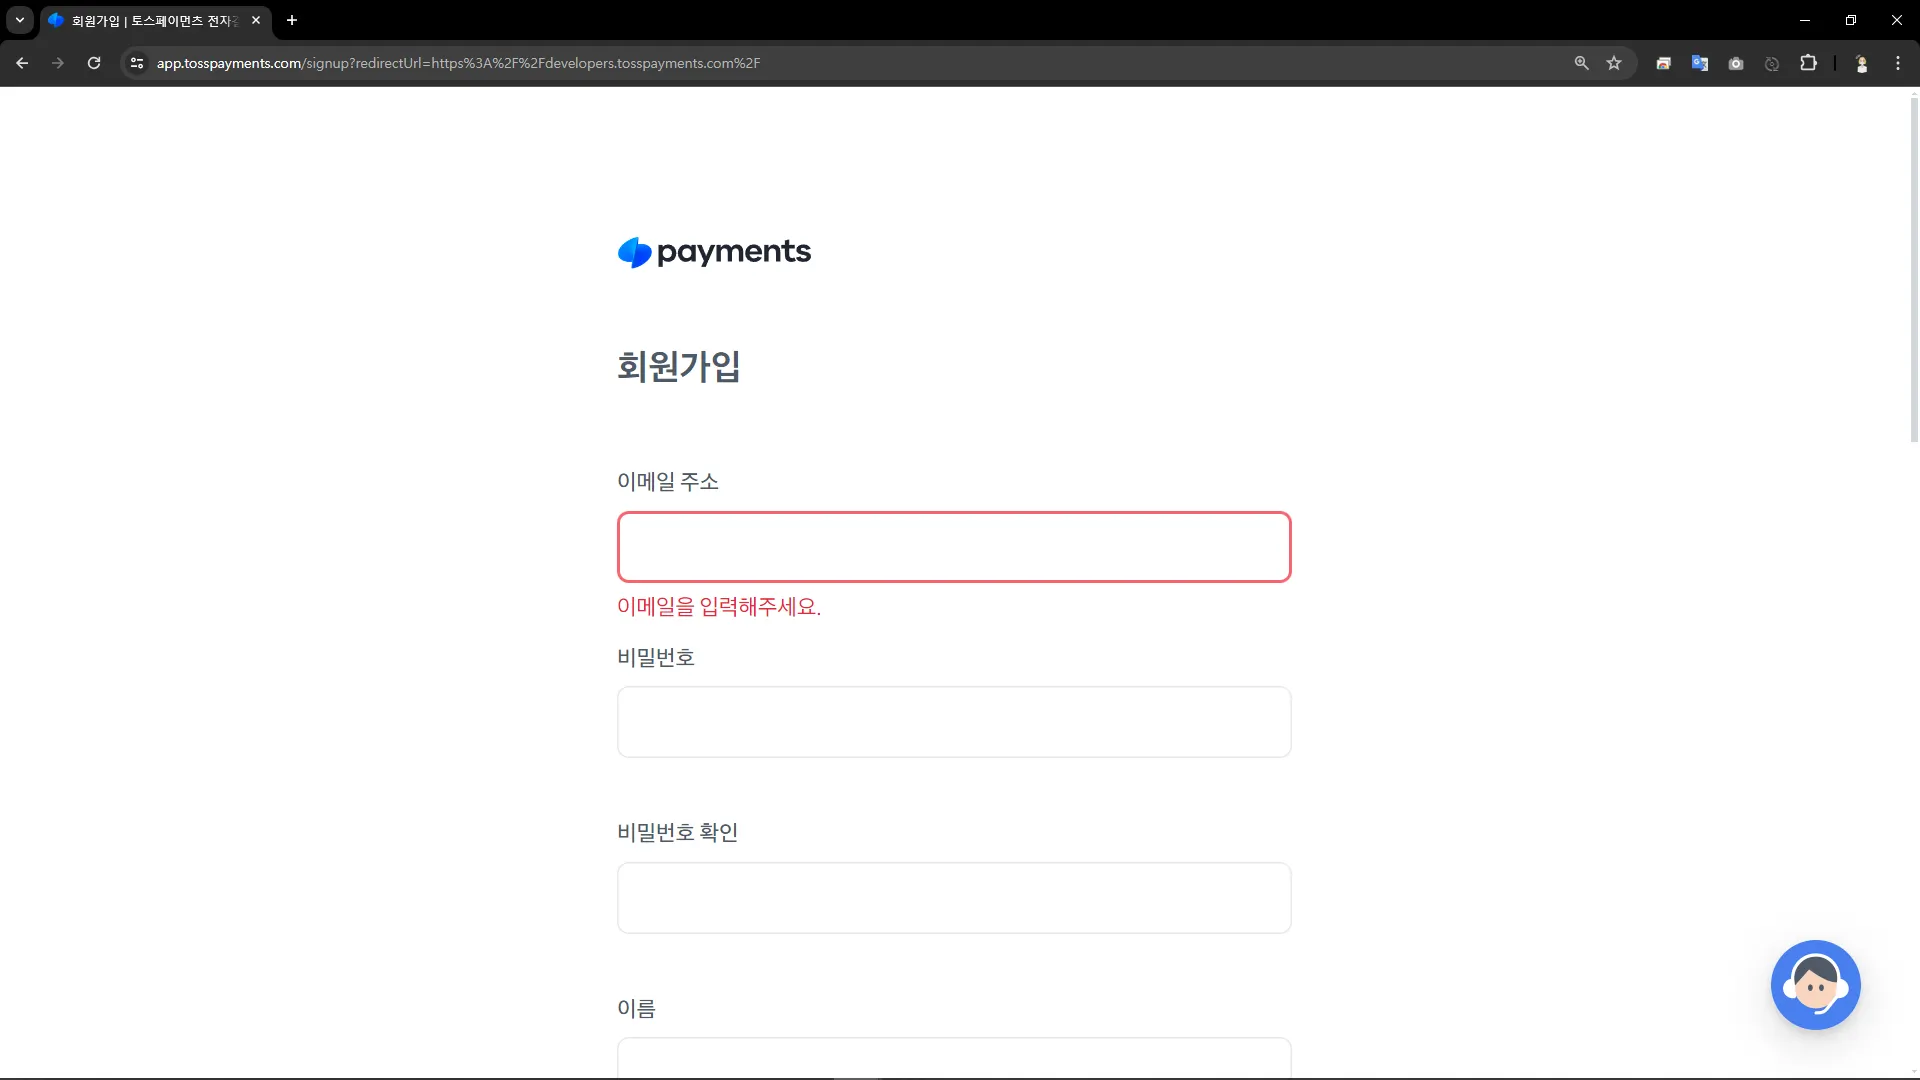This screenshot has width=1920, height=1080.
Task: Open the Chrome three-dot menu
Action: 1897,63
